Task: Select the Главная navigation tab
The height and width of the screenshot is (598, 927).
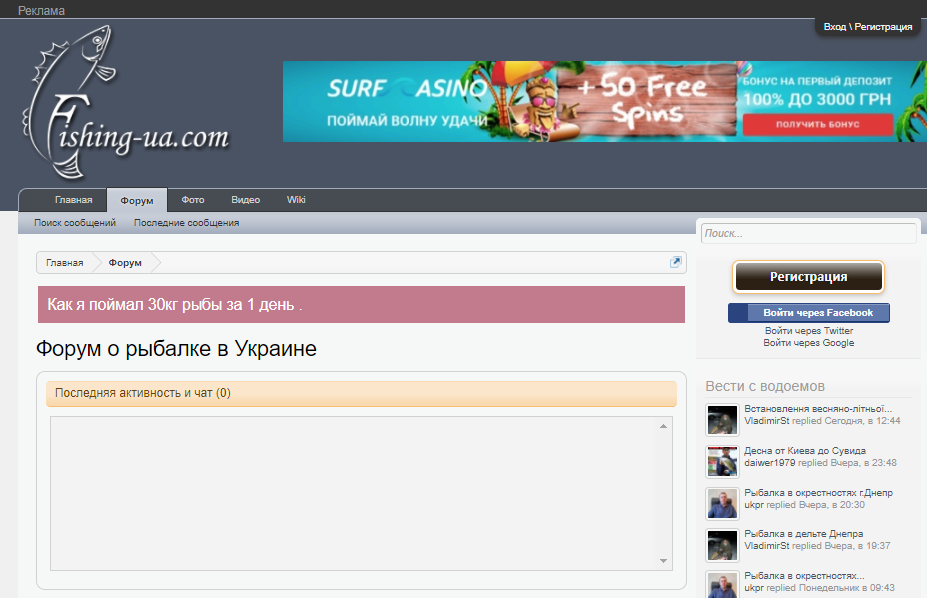Action: [73, 200]
